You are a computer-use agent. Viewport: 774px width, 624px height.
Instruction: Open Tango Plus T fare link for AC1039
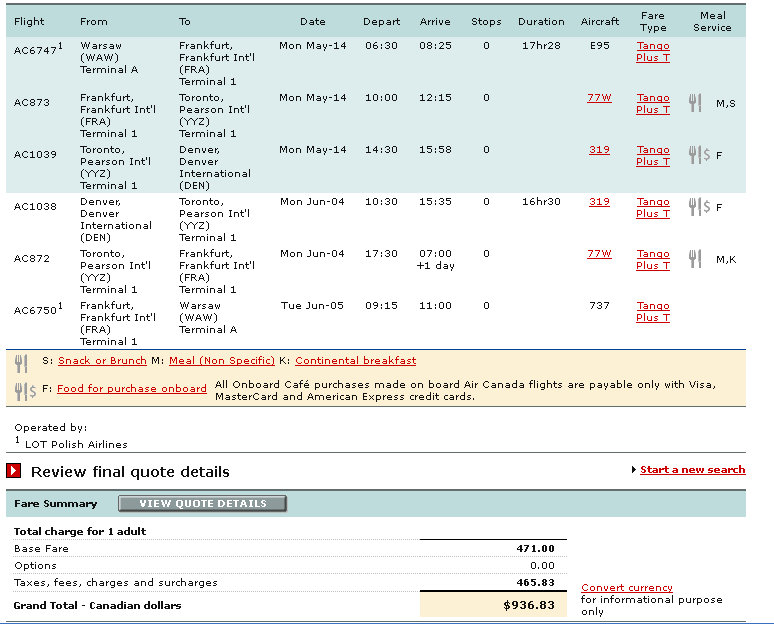click(x=653, y=155)
